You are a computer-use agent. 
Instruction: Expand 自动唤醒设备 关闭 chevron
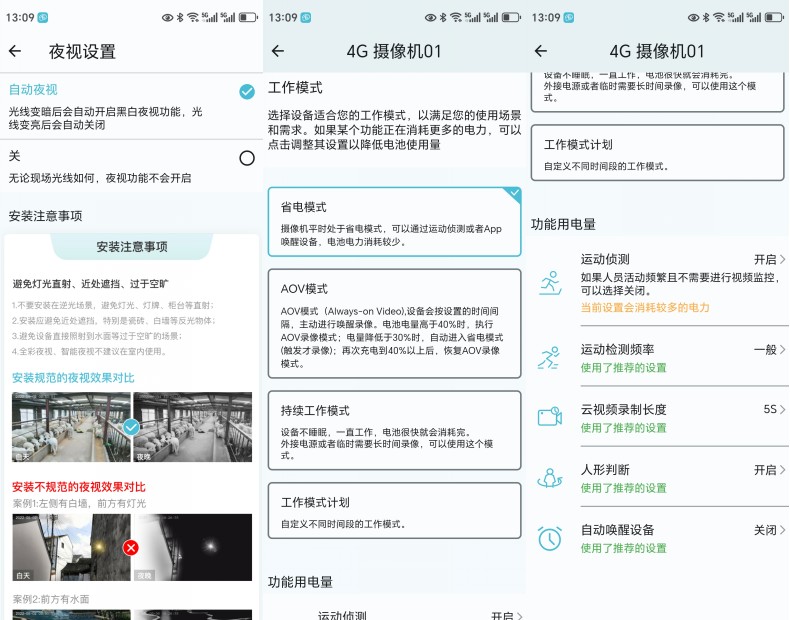click(782, 530)
